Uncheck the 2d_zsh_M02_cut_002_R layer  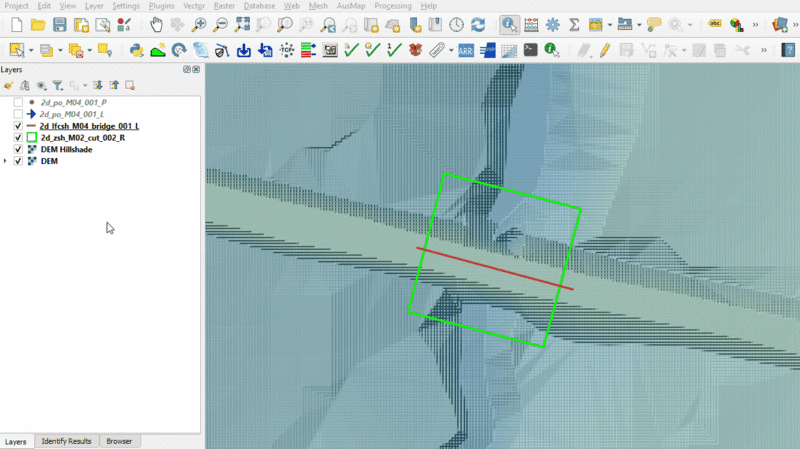click(x=18, y=138)
